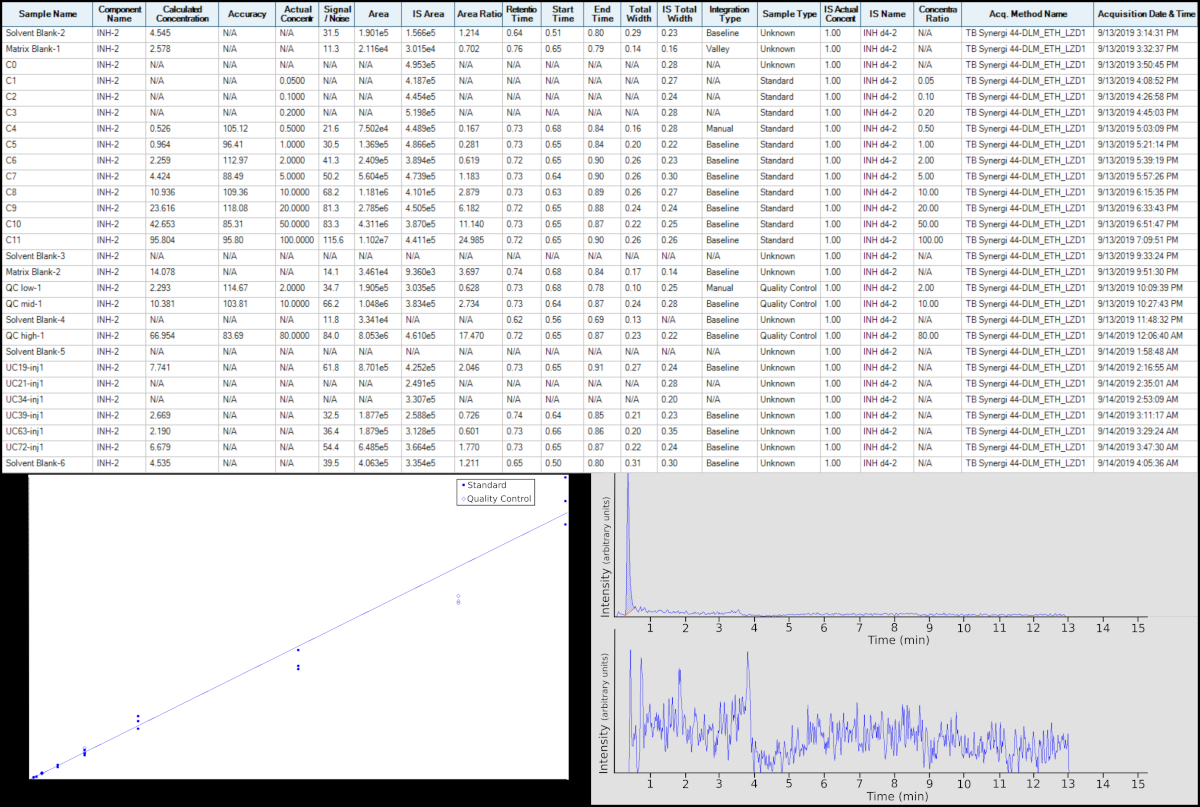Select the Valley integration type cell
Screen dimensions: 1200x807
coord(718,48)
